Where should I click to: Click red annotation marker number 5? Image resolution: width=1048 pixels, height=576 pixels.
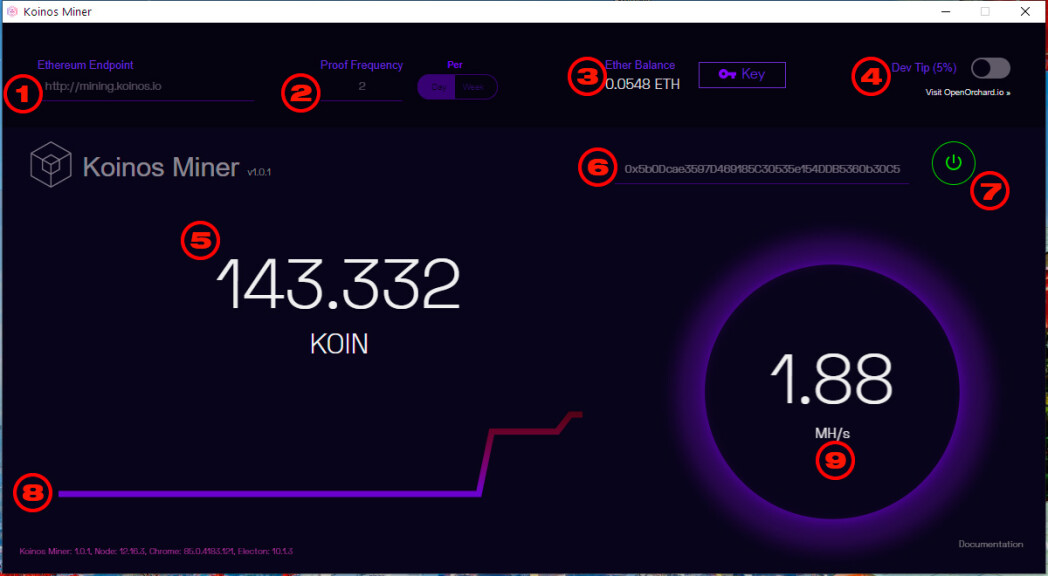pos(201,241)
